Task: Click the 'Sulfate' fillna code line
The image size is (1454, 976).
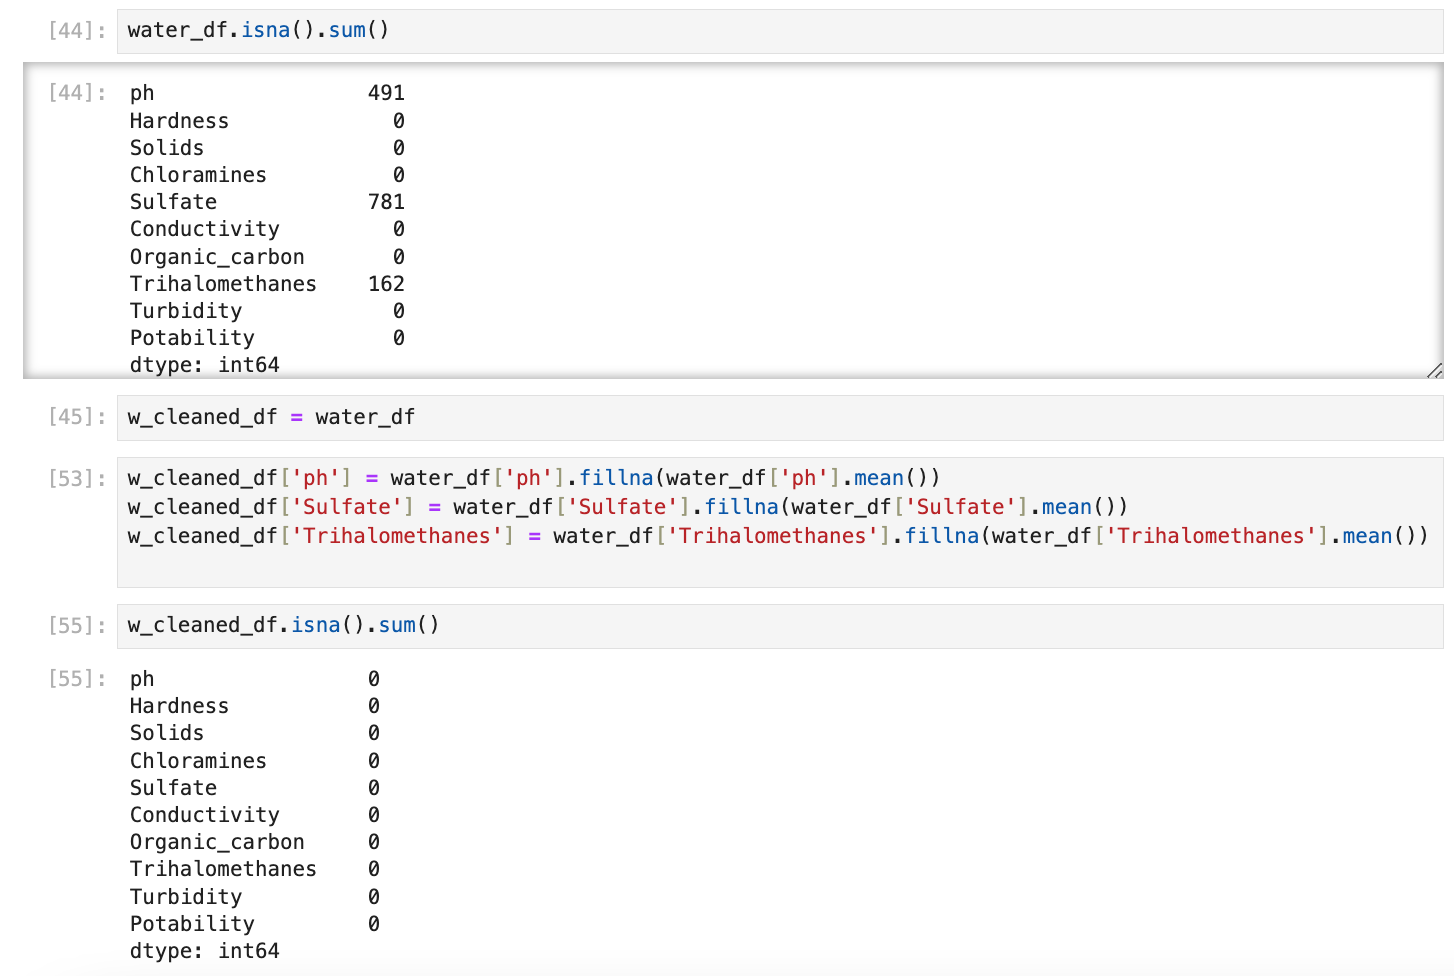Action: 627,507
